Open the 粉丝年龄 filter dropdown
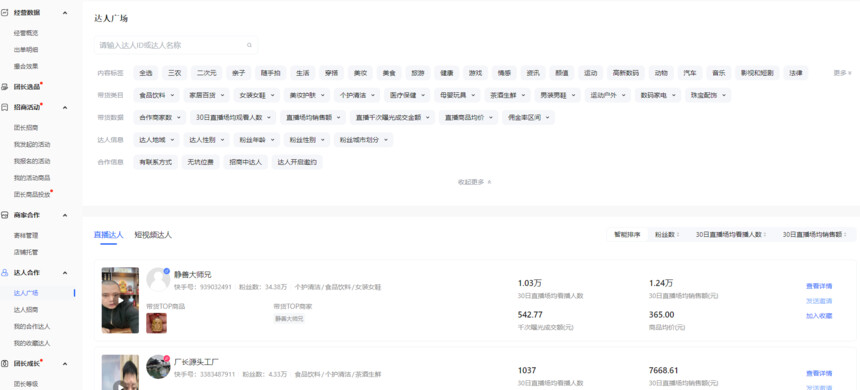 pyautogui.click(x=257, y=140)
